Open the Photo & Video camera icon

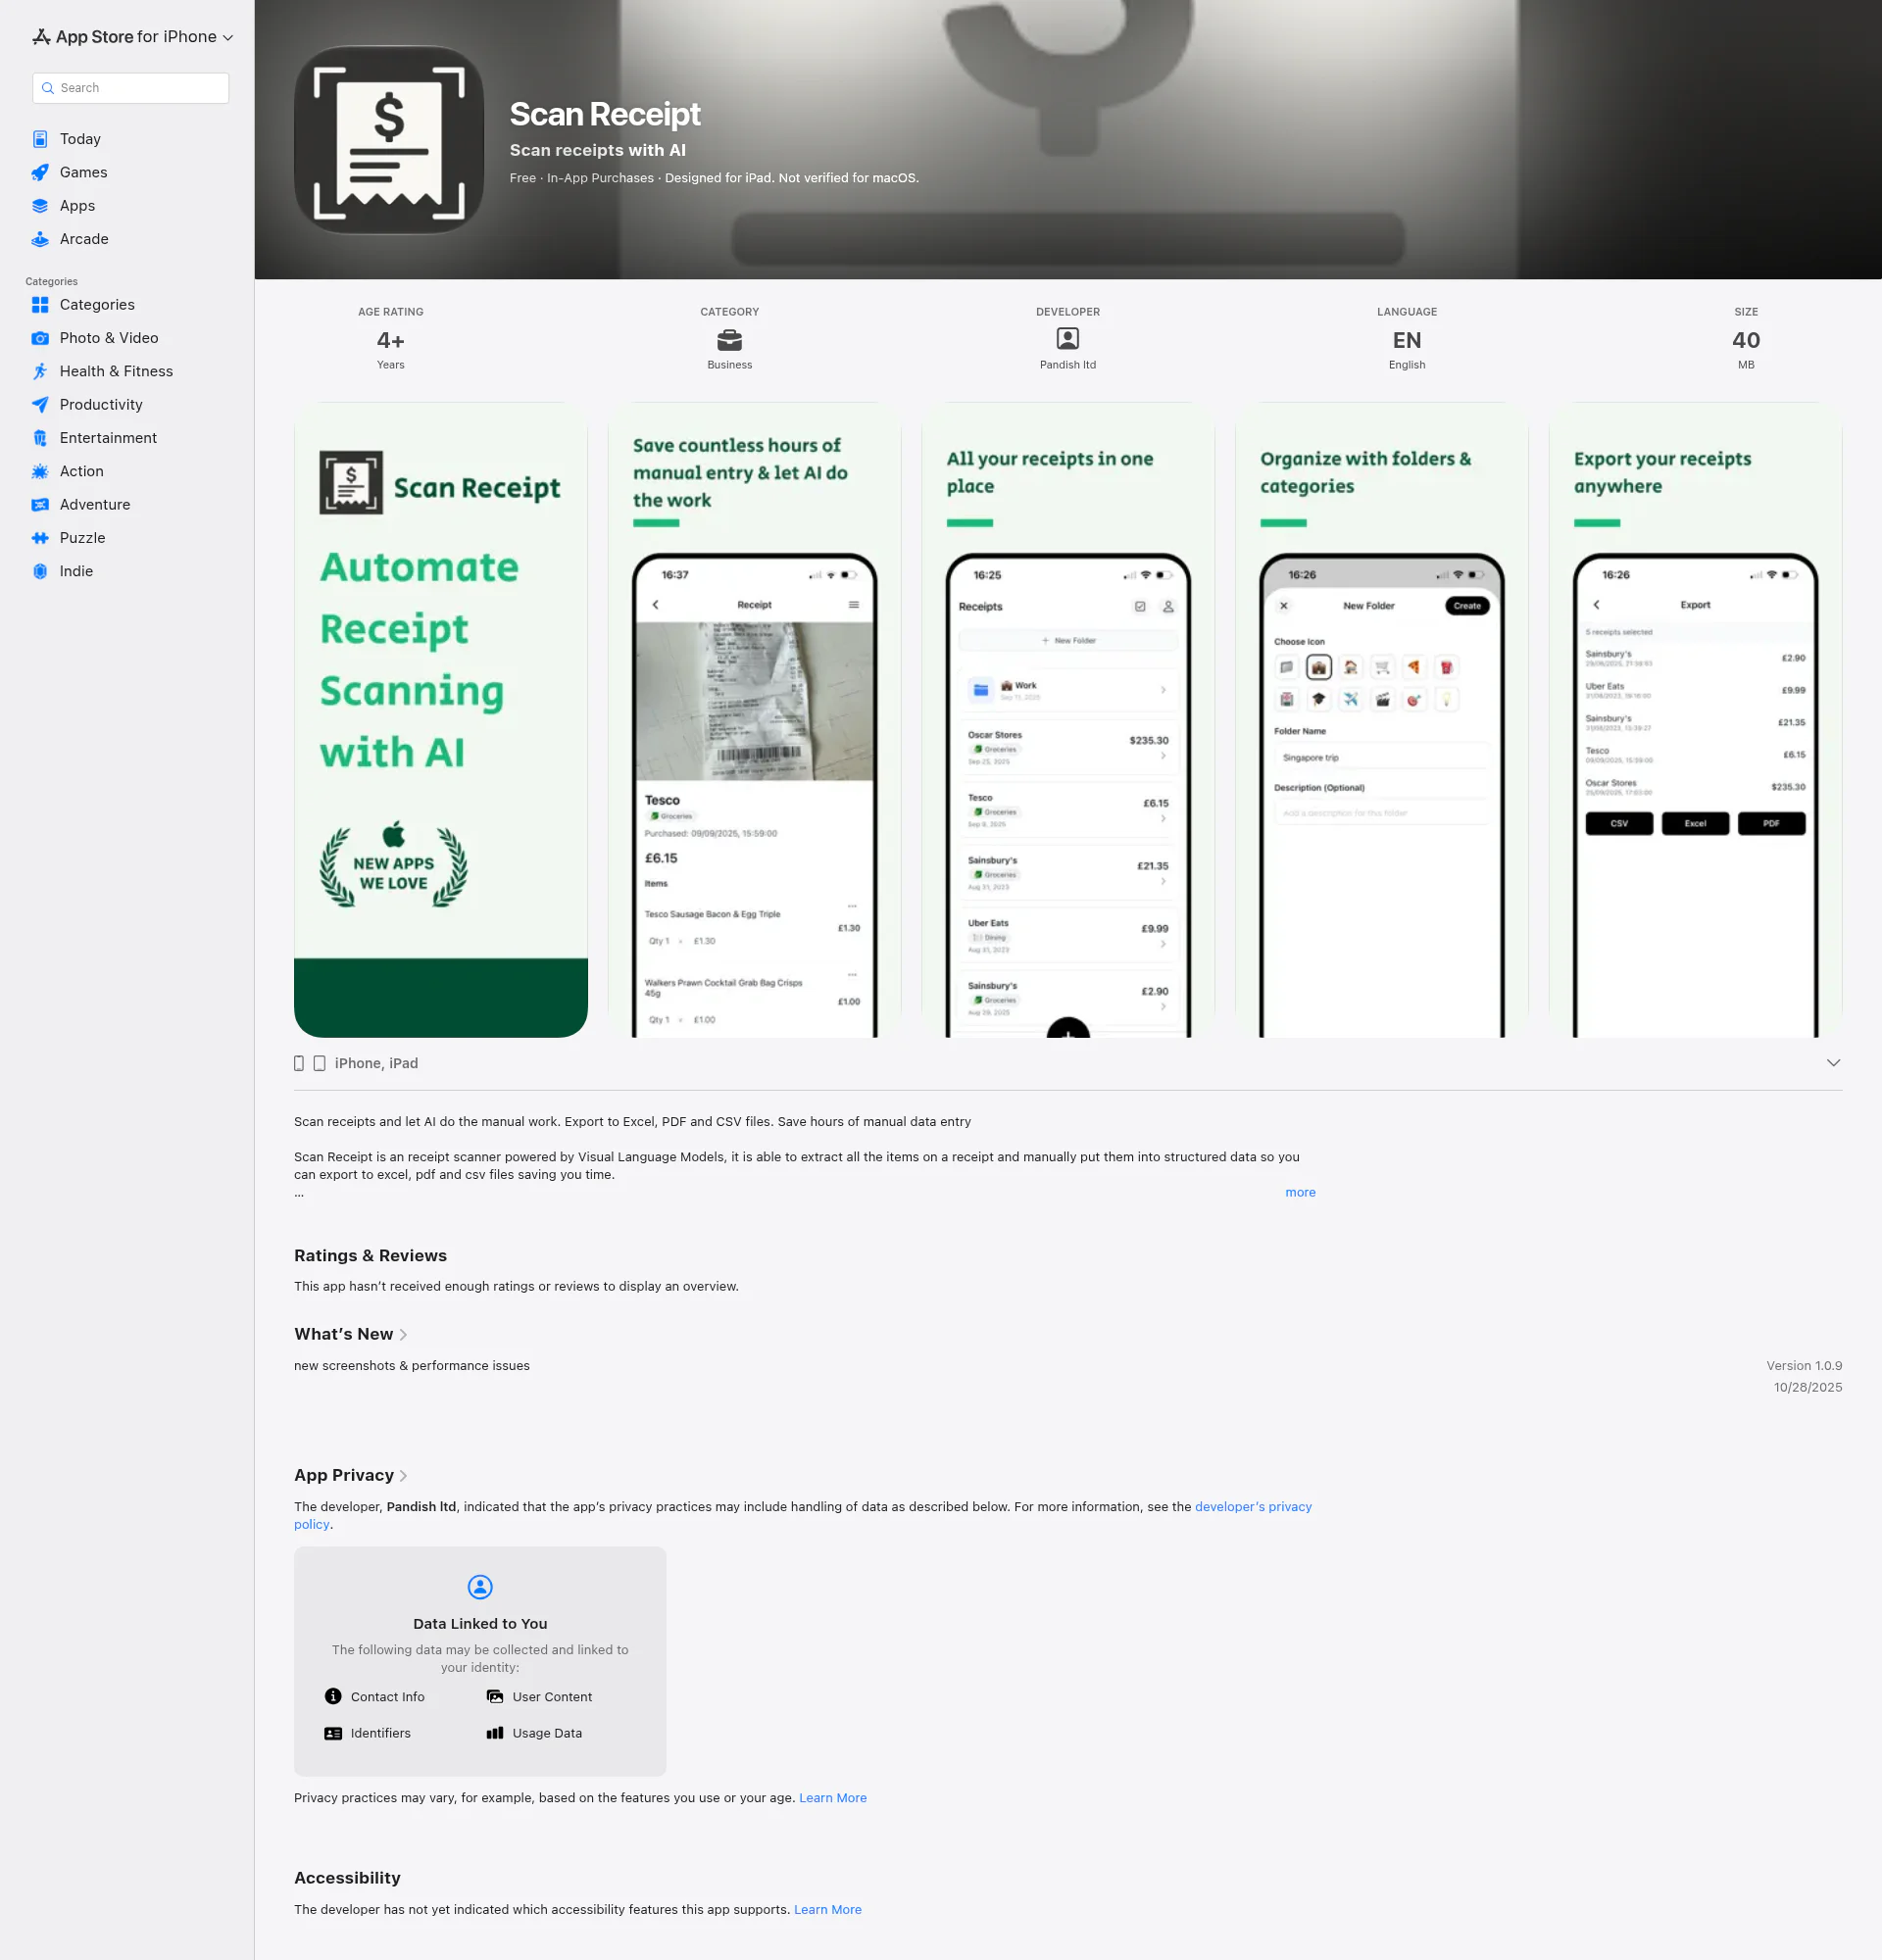click(40, 338)
